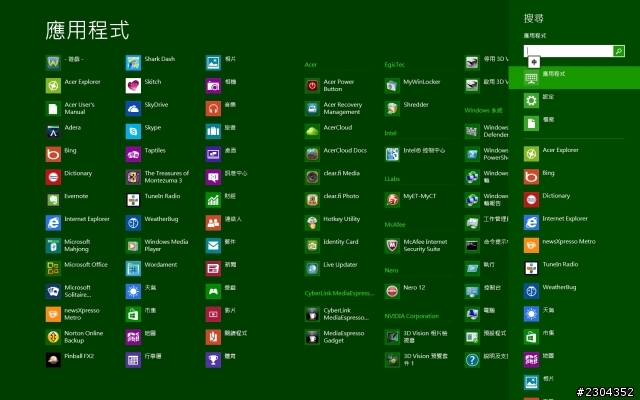Open Internet Explorer in the apps list
Viewport: 640px width, 400px height.
tap(78, 223)
